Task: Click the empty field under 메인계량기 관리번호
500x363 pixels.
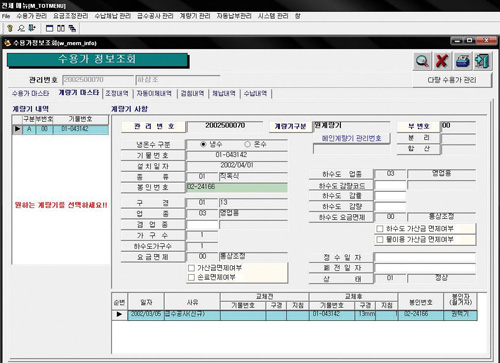Action: coord(351,149)
